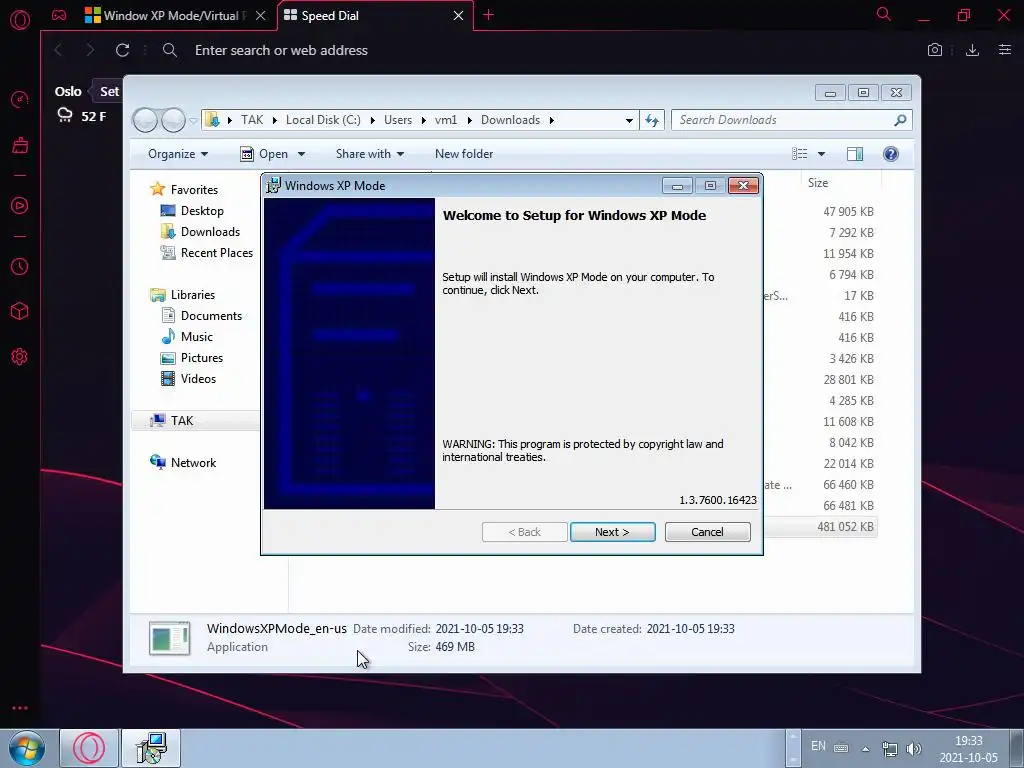Click the TAK breadcrumb segment

click(252, 120)
